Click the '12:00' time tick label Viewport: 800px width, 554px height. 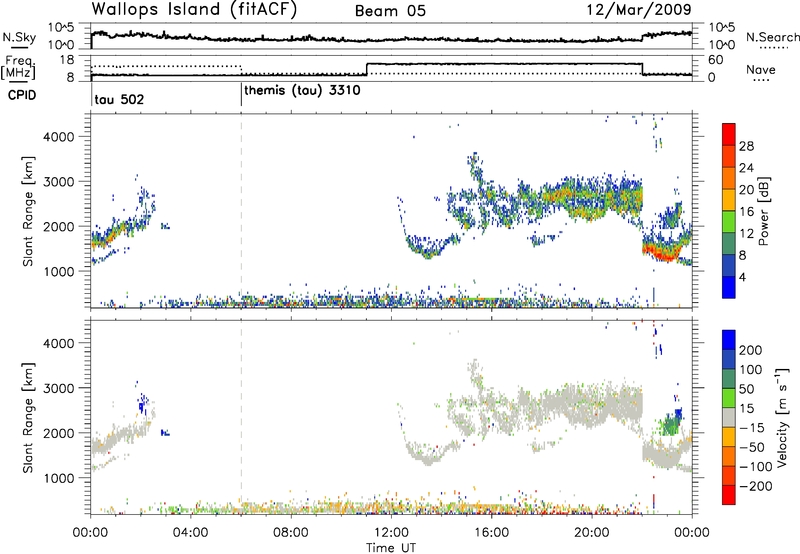tap(391, 533)
